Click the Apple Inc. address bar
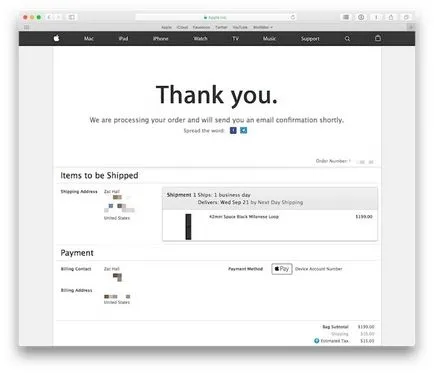 [x=215, y=17]
